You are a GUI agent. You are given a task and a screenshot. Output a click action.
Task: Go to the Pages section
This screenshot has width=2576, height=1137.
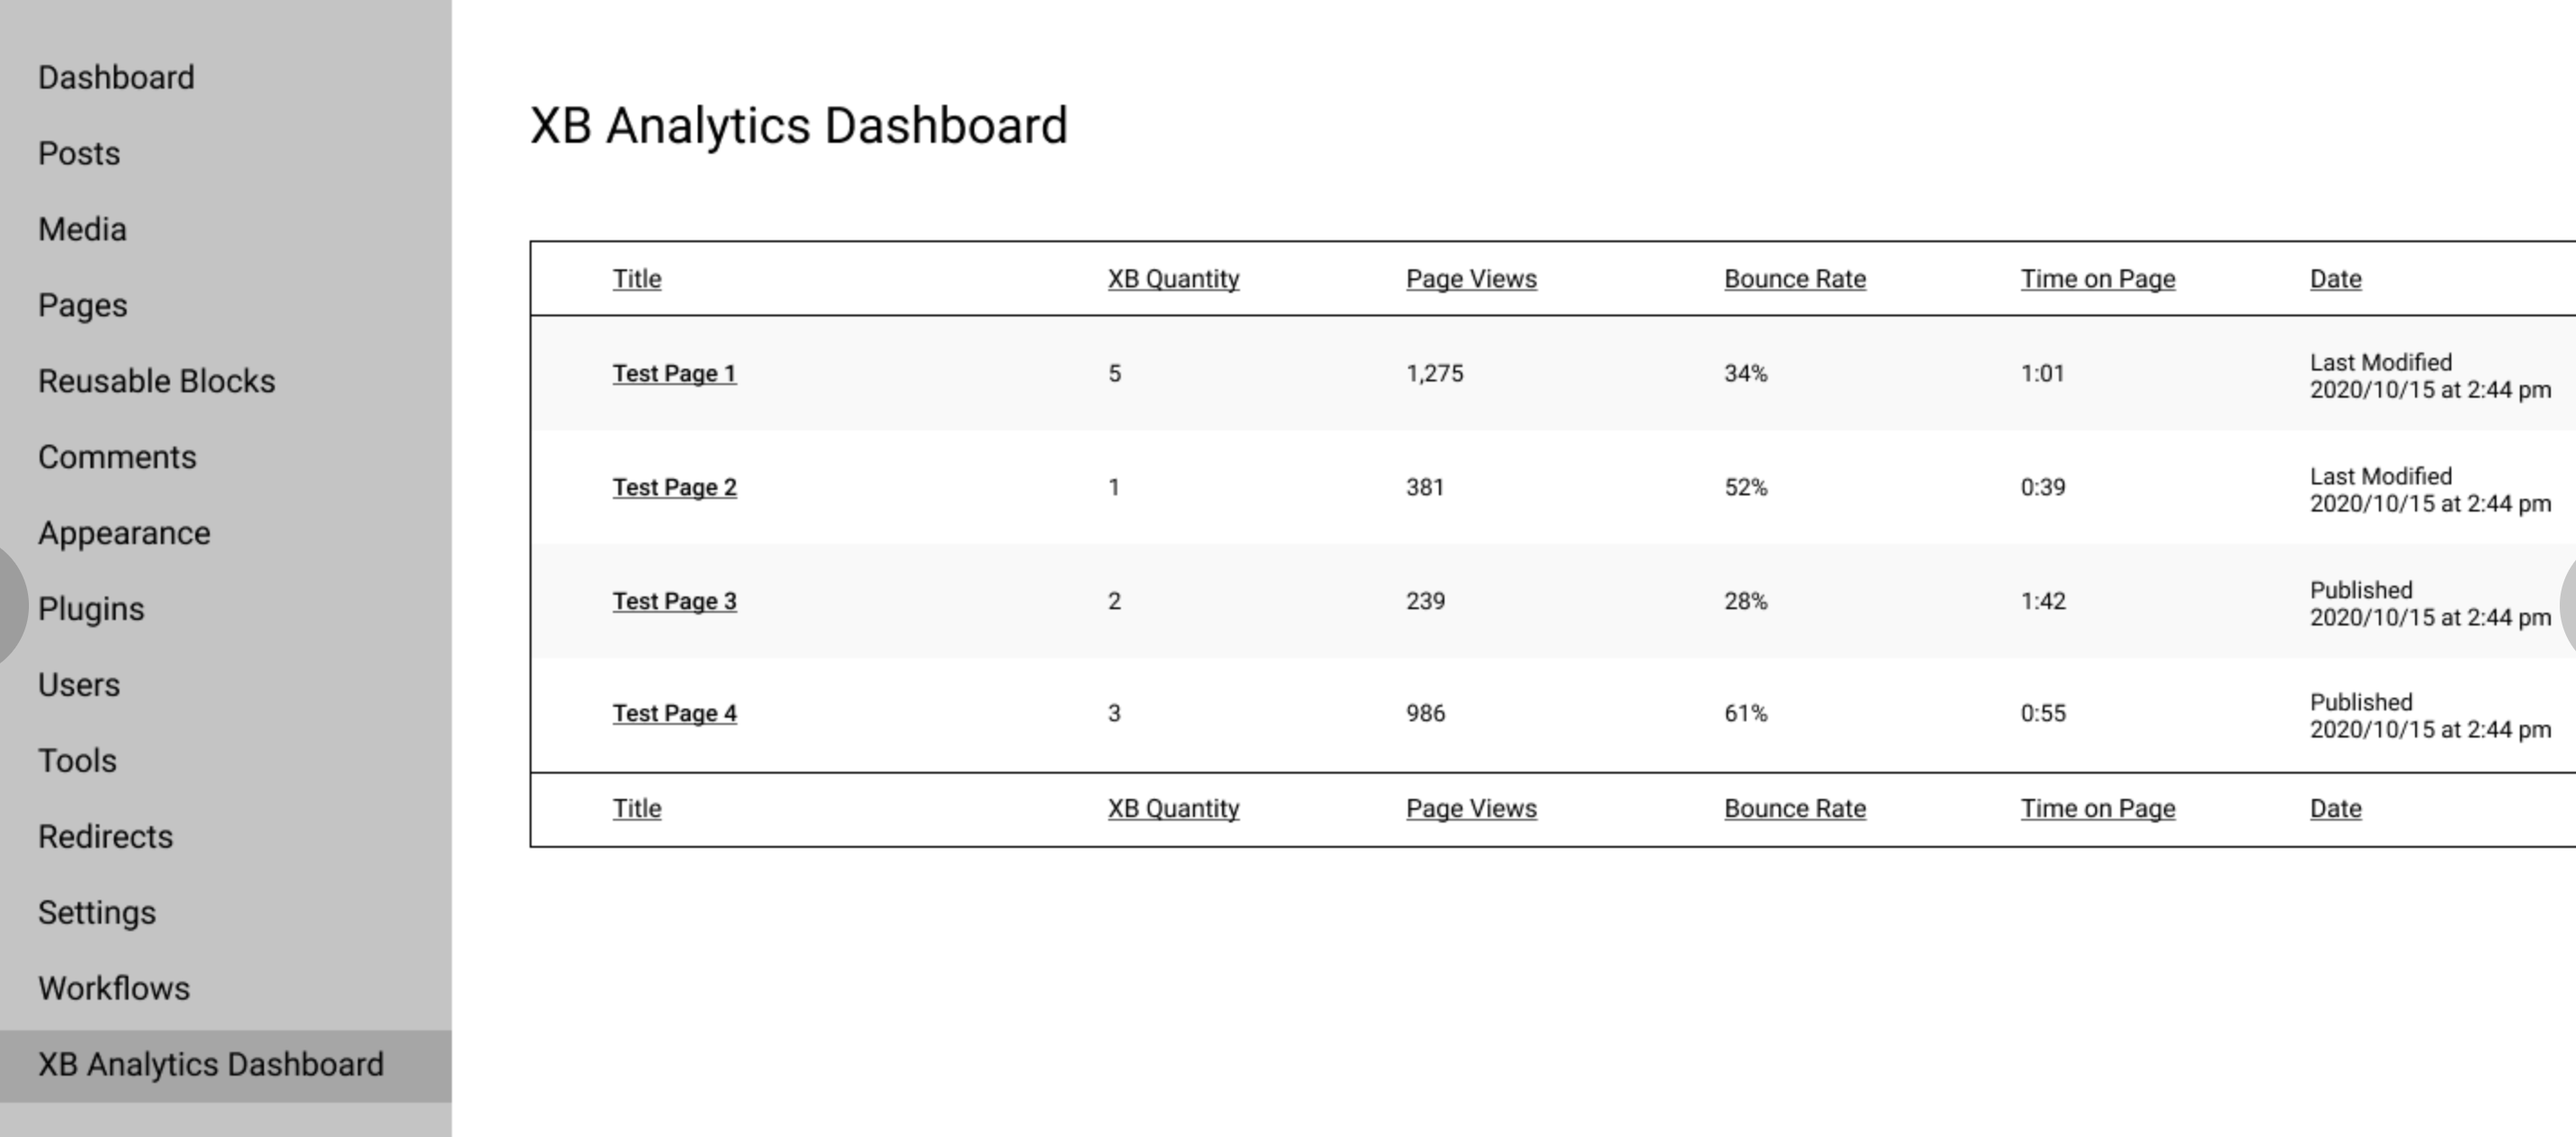(82, 304)
